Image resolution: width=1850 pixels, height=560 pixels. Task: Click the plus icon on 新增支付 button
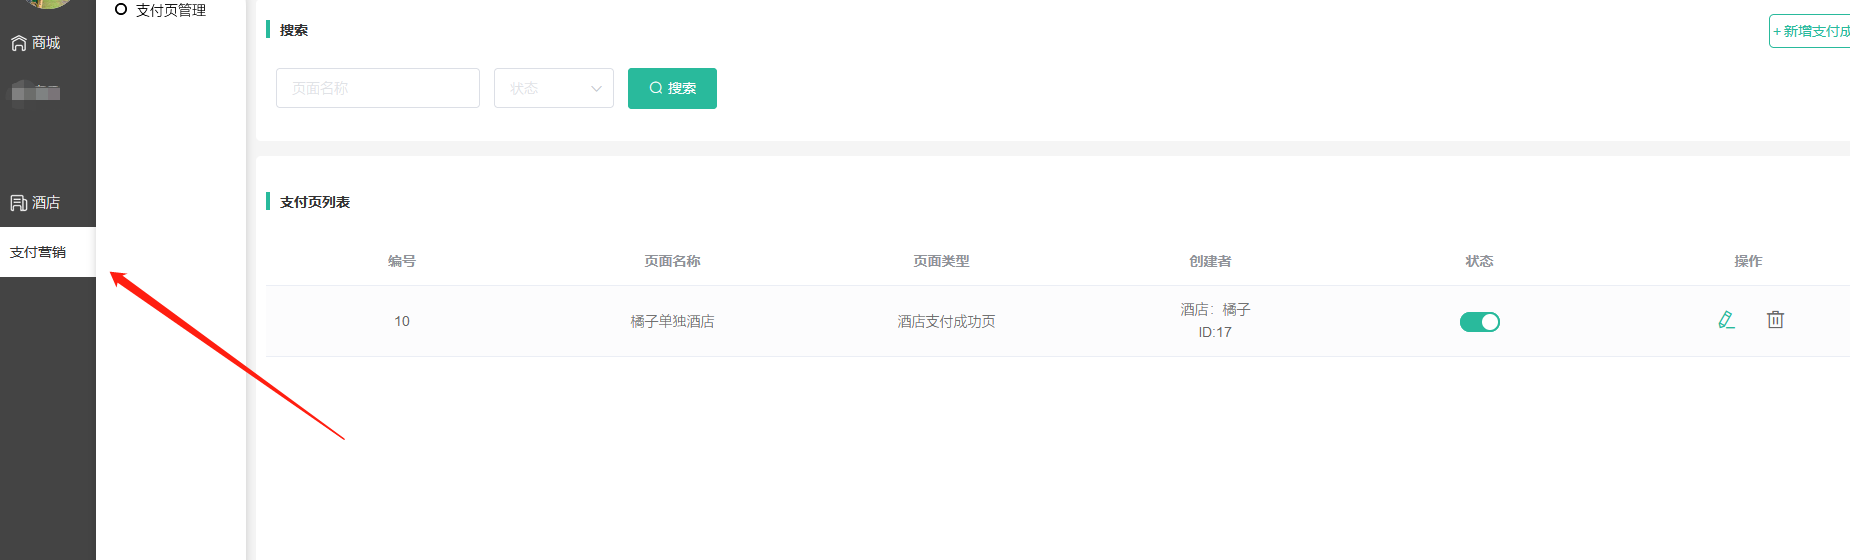pyautogui.click(x=1777, y=32)
